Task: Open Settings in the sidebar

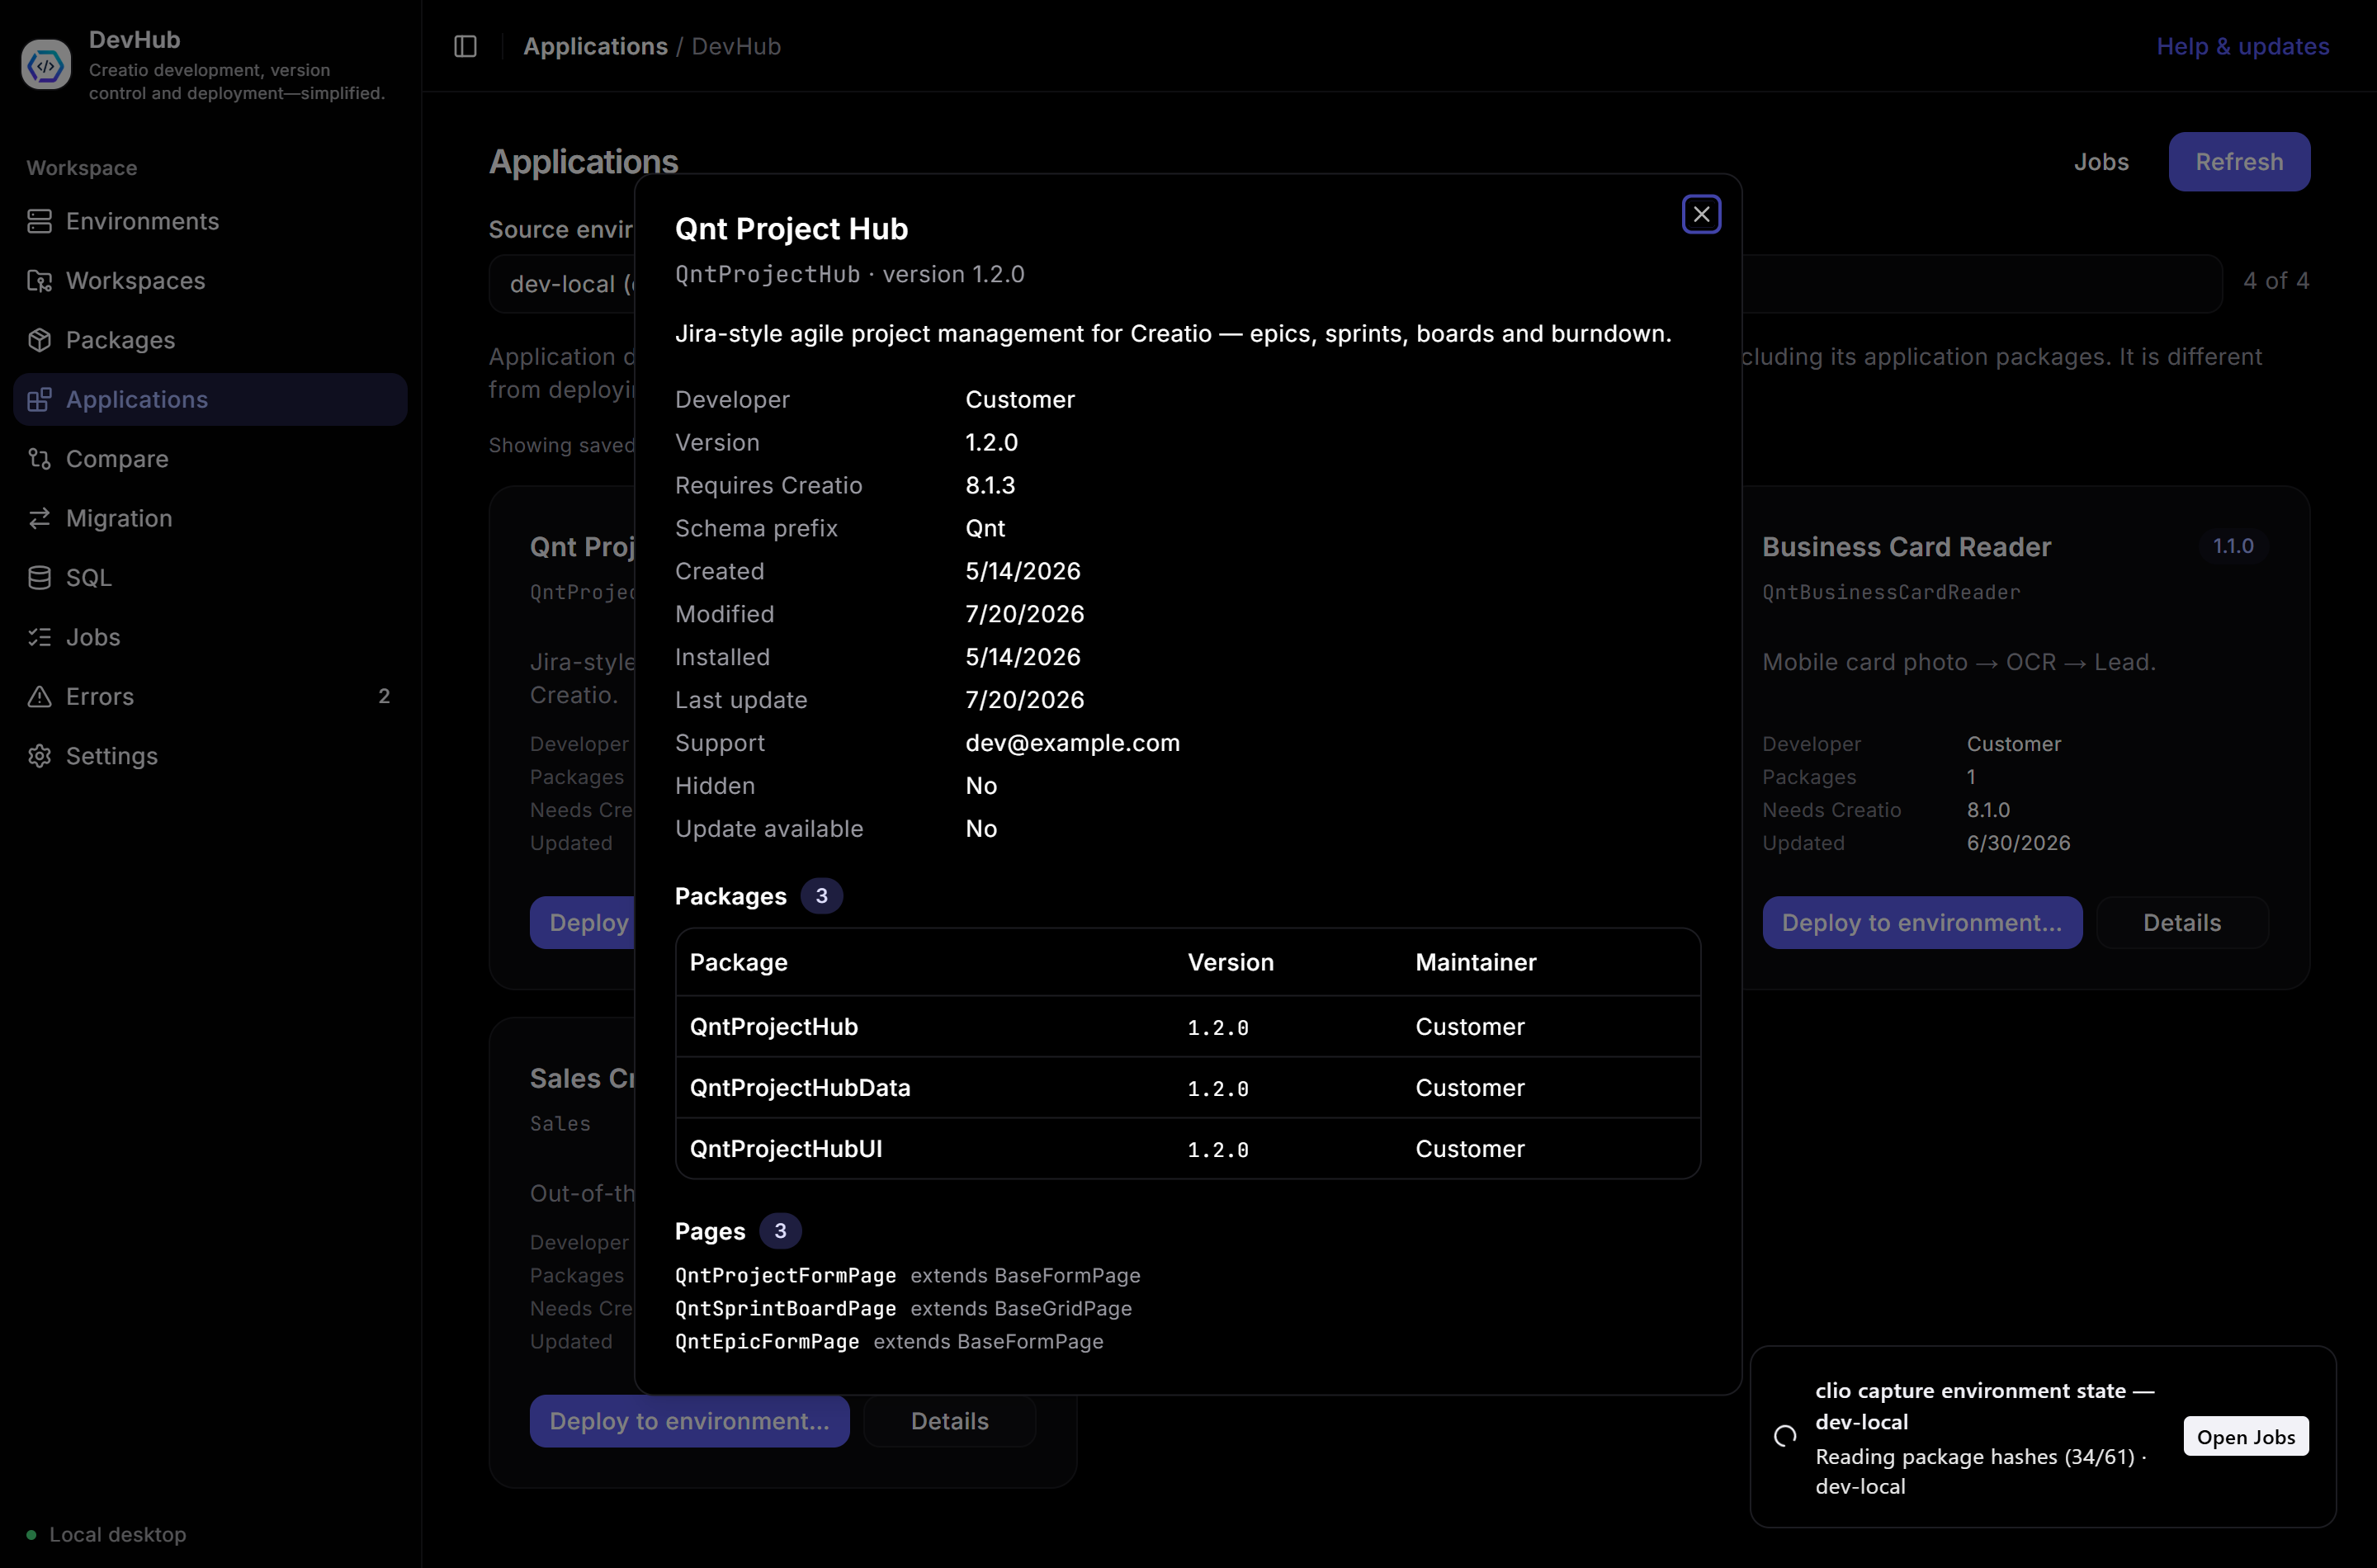Action: tap(210, 756)
